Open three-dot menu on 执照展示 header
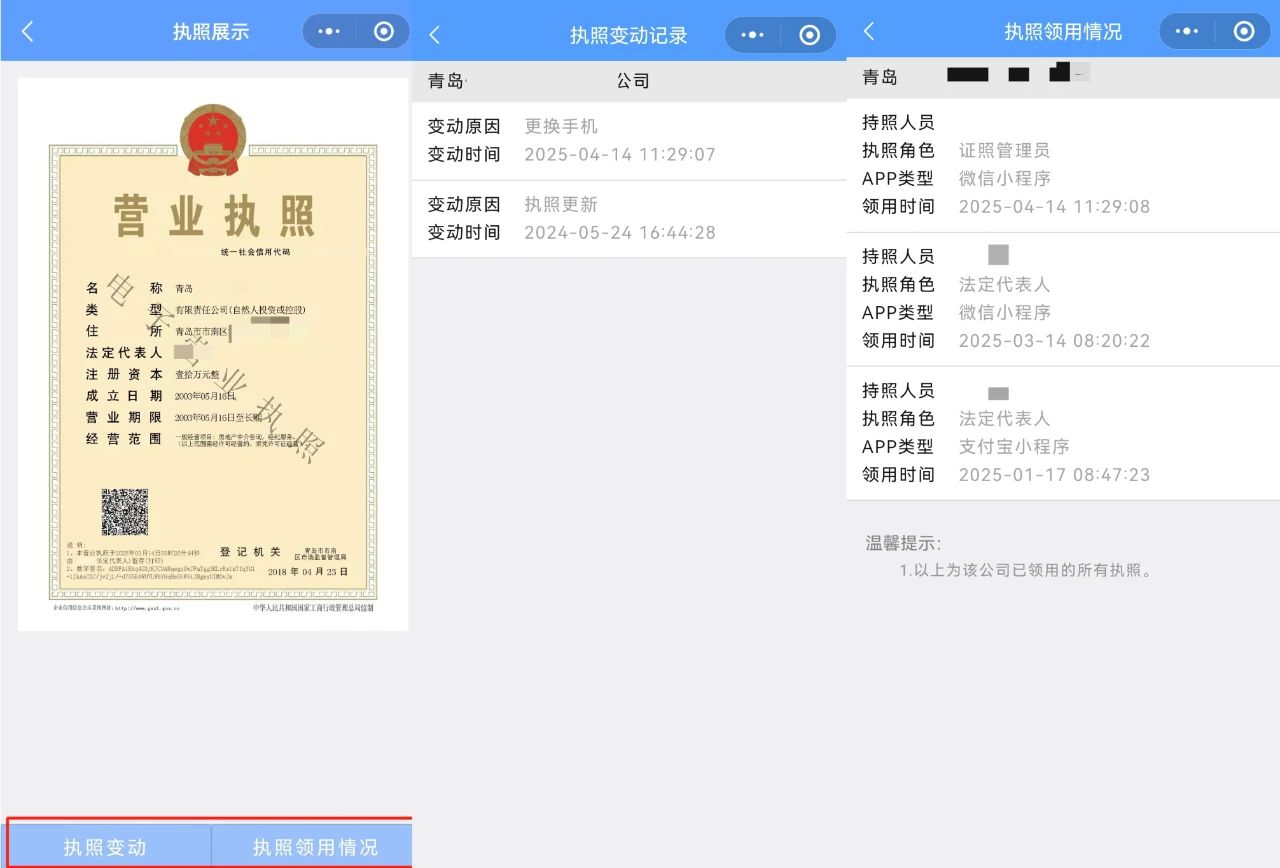The height and width of the screenshot is (868, 1280). click(x=329, y=32)
